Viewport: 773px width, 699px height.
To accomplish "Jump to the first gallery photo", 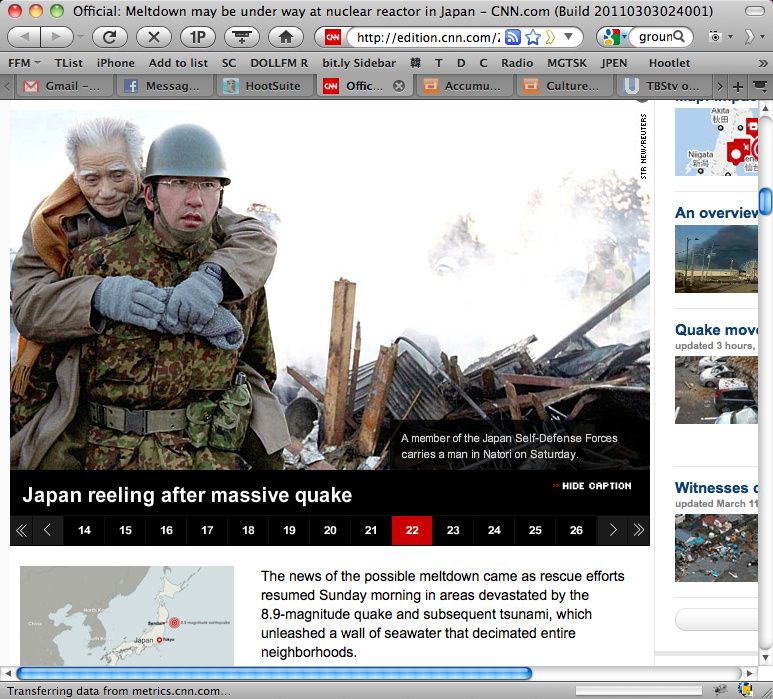I will [x=21, y=530].
